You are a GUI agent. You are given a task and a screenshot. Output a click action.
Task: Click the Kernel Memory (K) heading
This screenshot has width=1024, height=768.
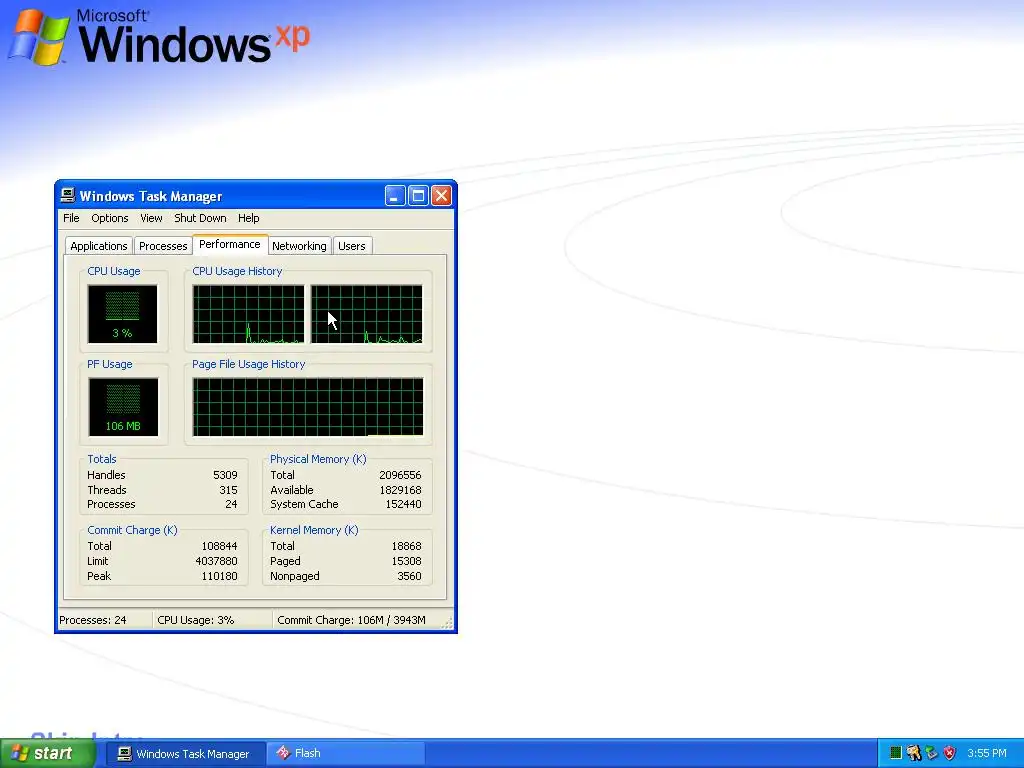314,530
